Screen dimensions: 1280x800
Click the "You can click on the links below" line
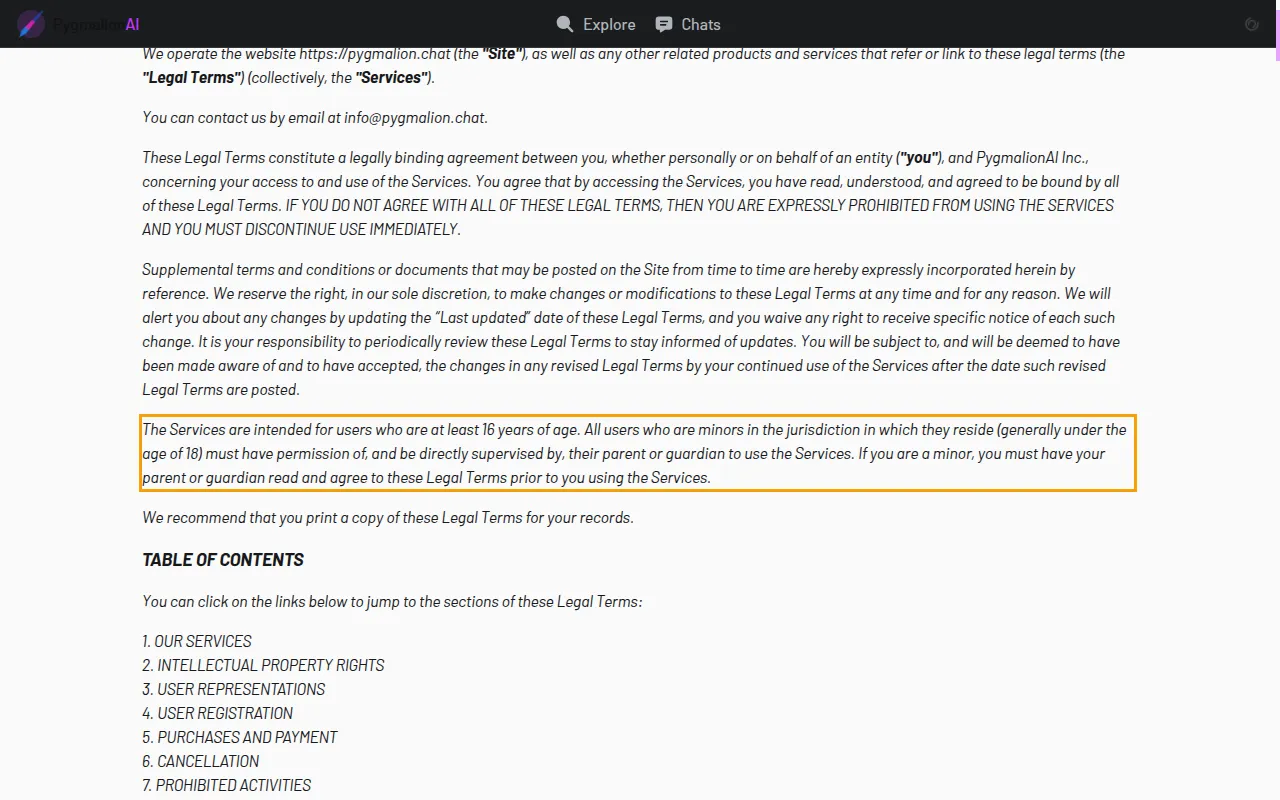pyautogui.click(x=392, y=602)
